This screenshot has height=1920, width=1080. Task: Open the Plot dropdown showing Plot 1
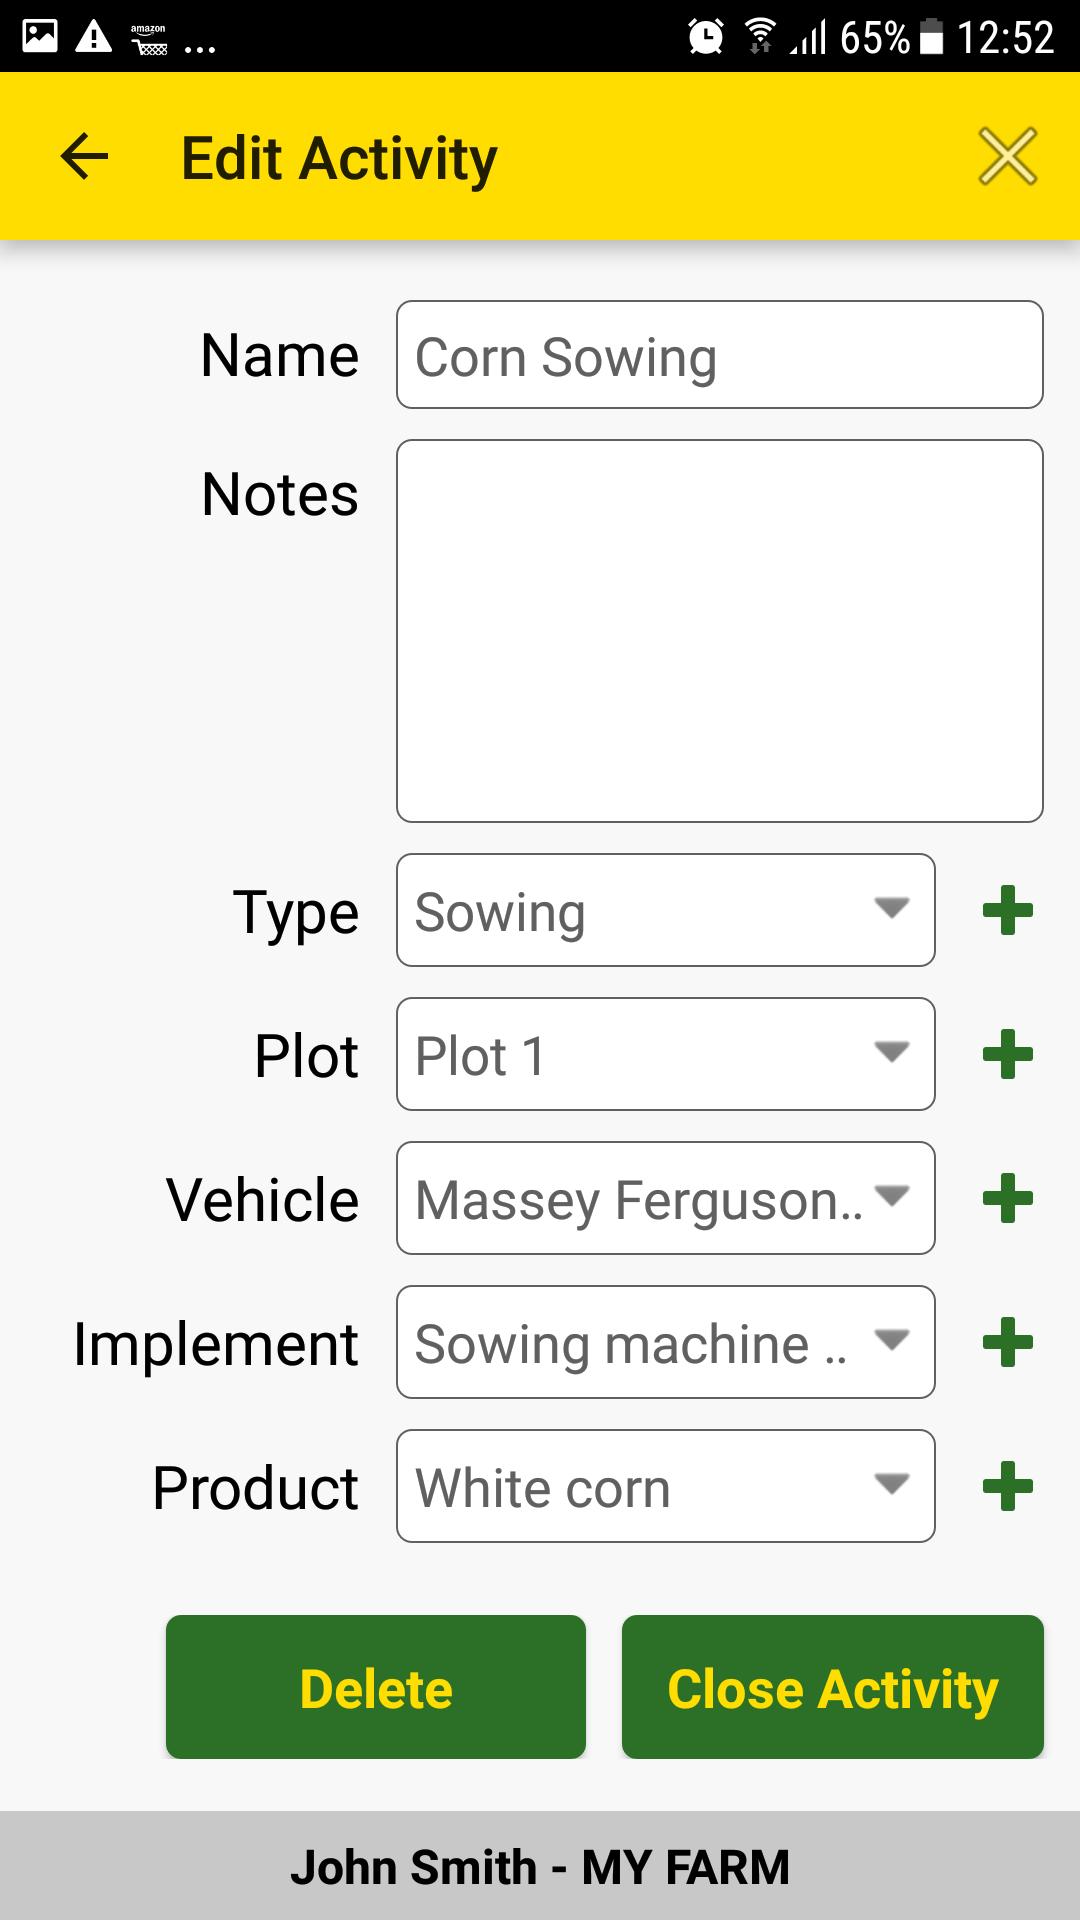coord(666,1054)
